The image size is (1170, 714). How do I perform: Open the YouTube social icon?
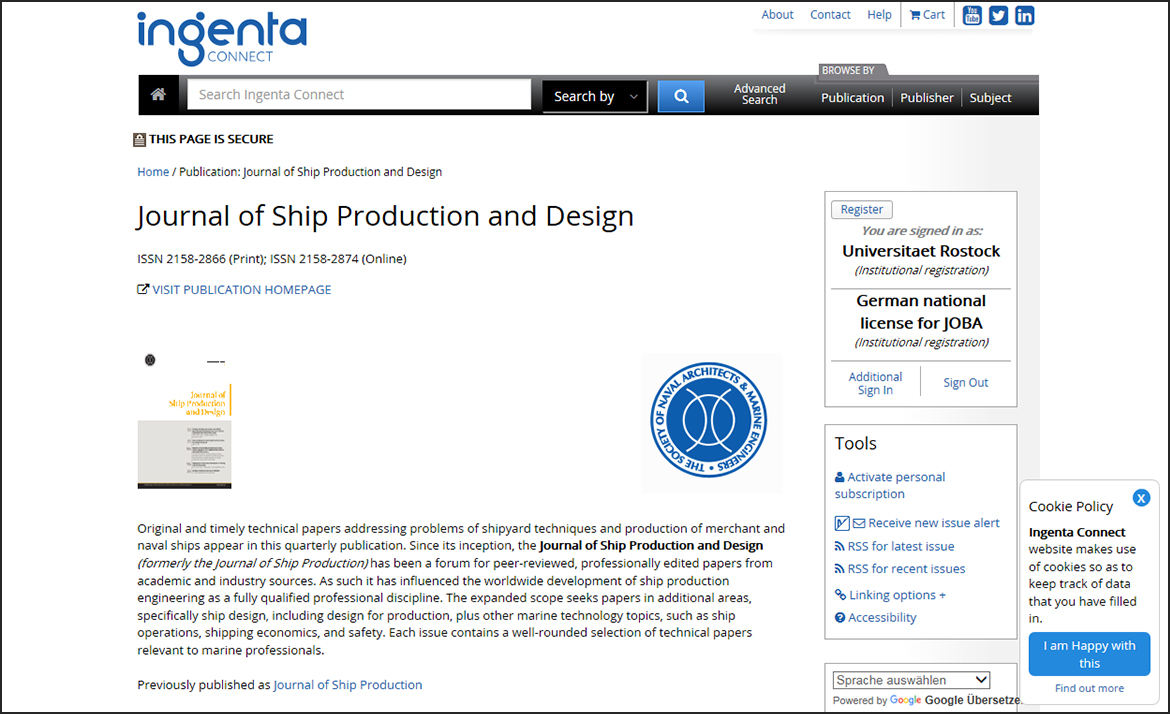tap(972, 15)
